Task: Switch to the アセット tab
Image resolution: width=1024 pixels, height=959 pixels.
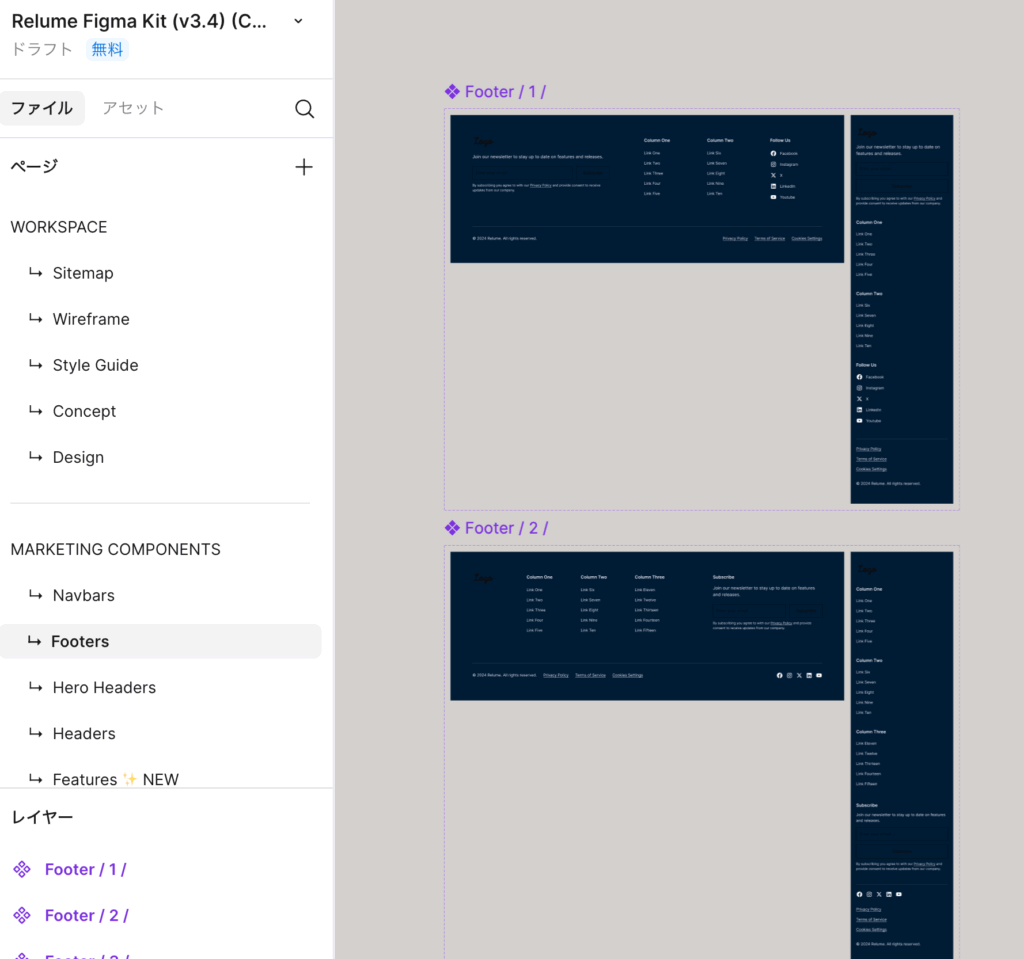Action: (x=133, y=108)
